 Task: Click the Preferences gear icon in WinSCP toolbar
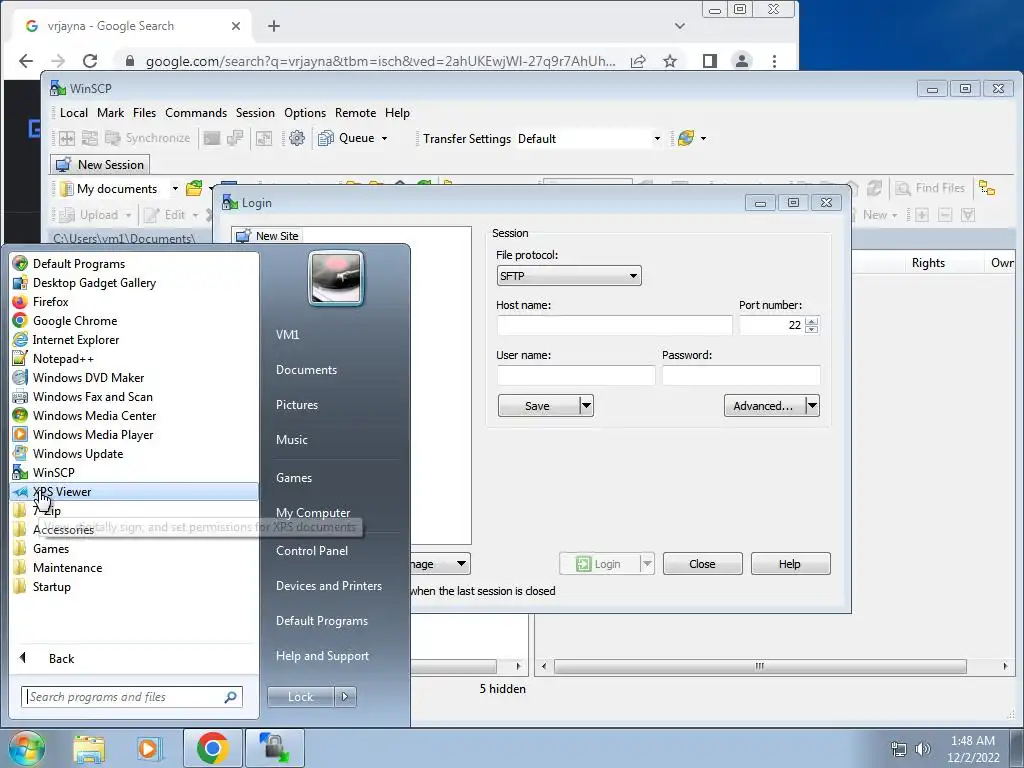pyautogui.click(x=297, y=138)
